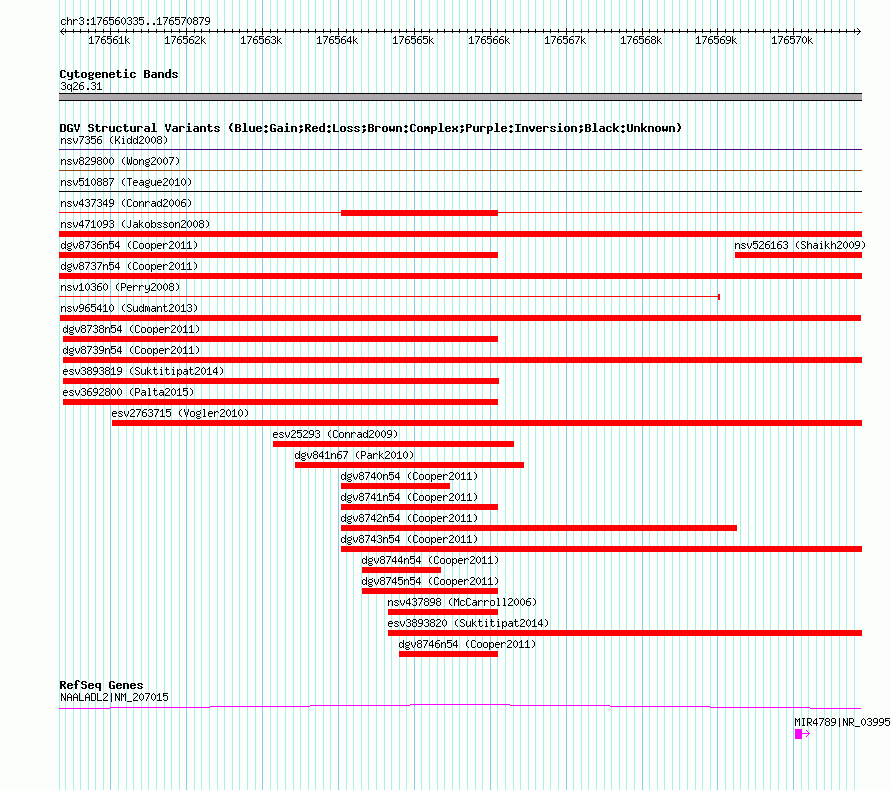Click nsv526163 (Shaikh2009) variant label
This screenshot has width=890, height=790.
pos(800,245)
